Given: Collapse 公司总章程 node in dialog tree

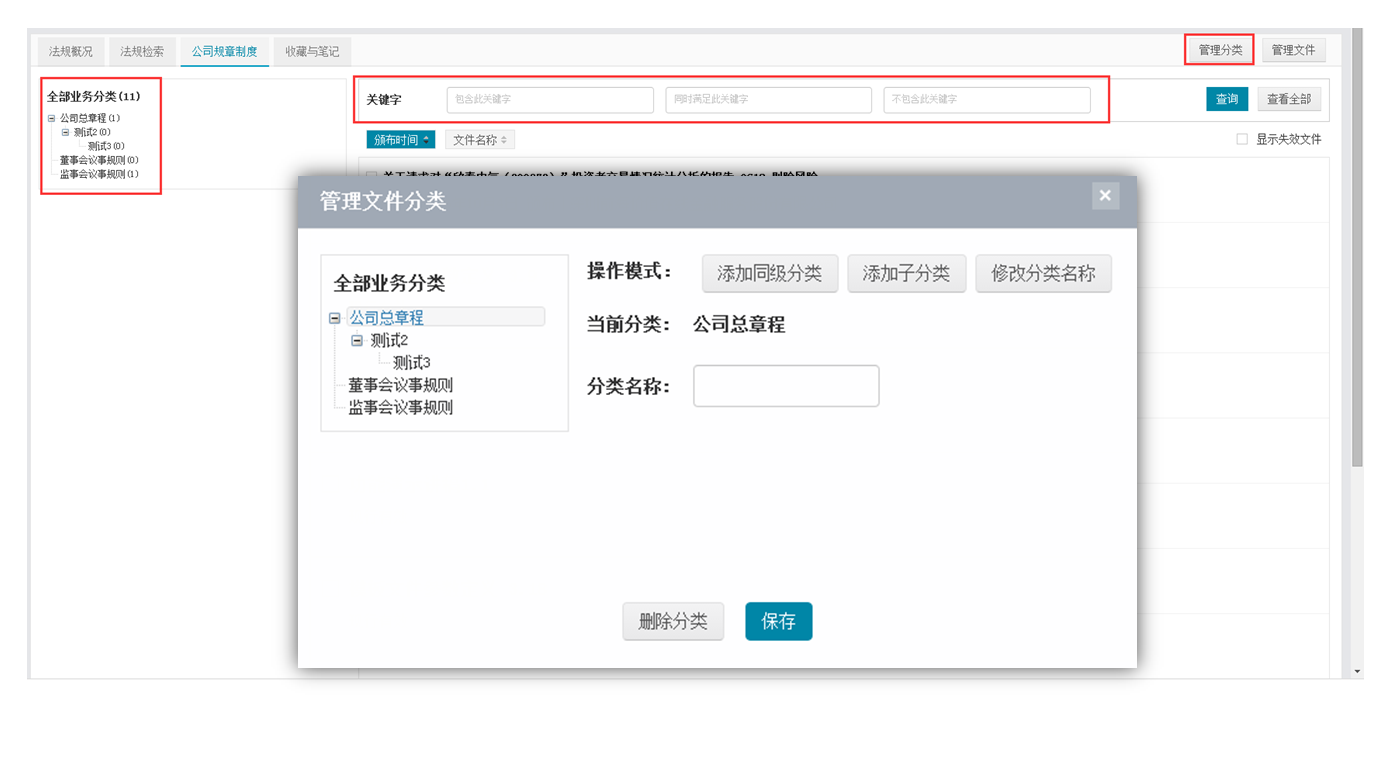Looking at the screenshot, I should click(335, 319).
